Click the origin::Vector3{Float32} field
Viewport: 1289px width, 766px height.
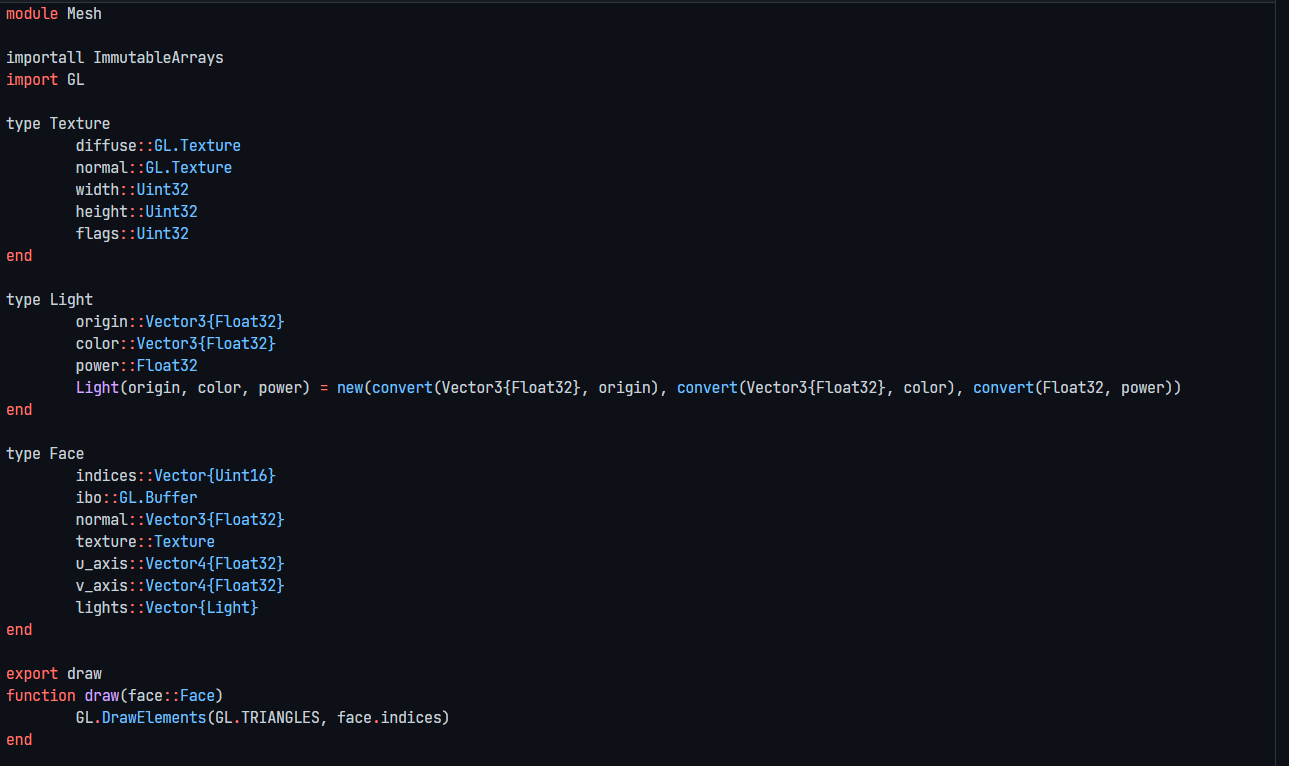point(180,321)
